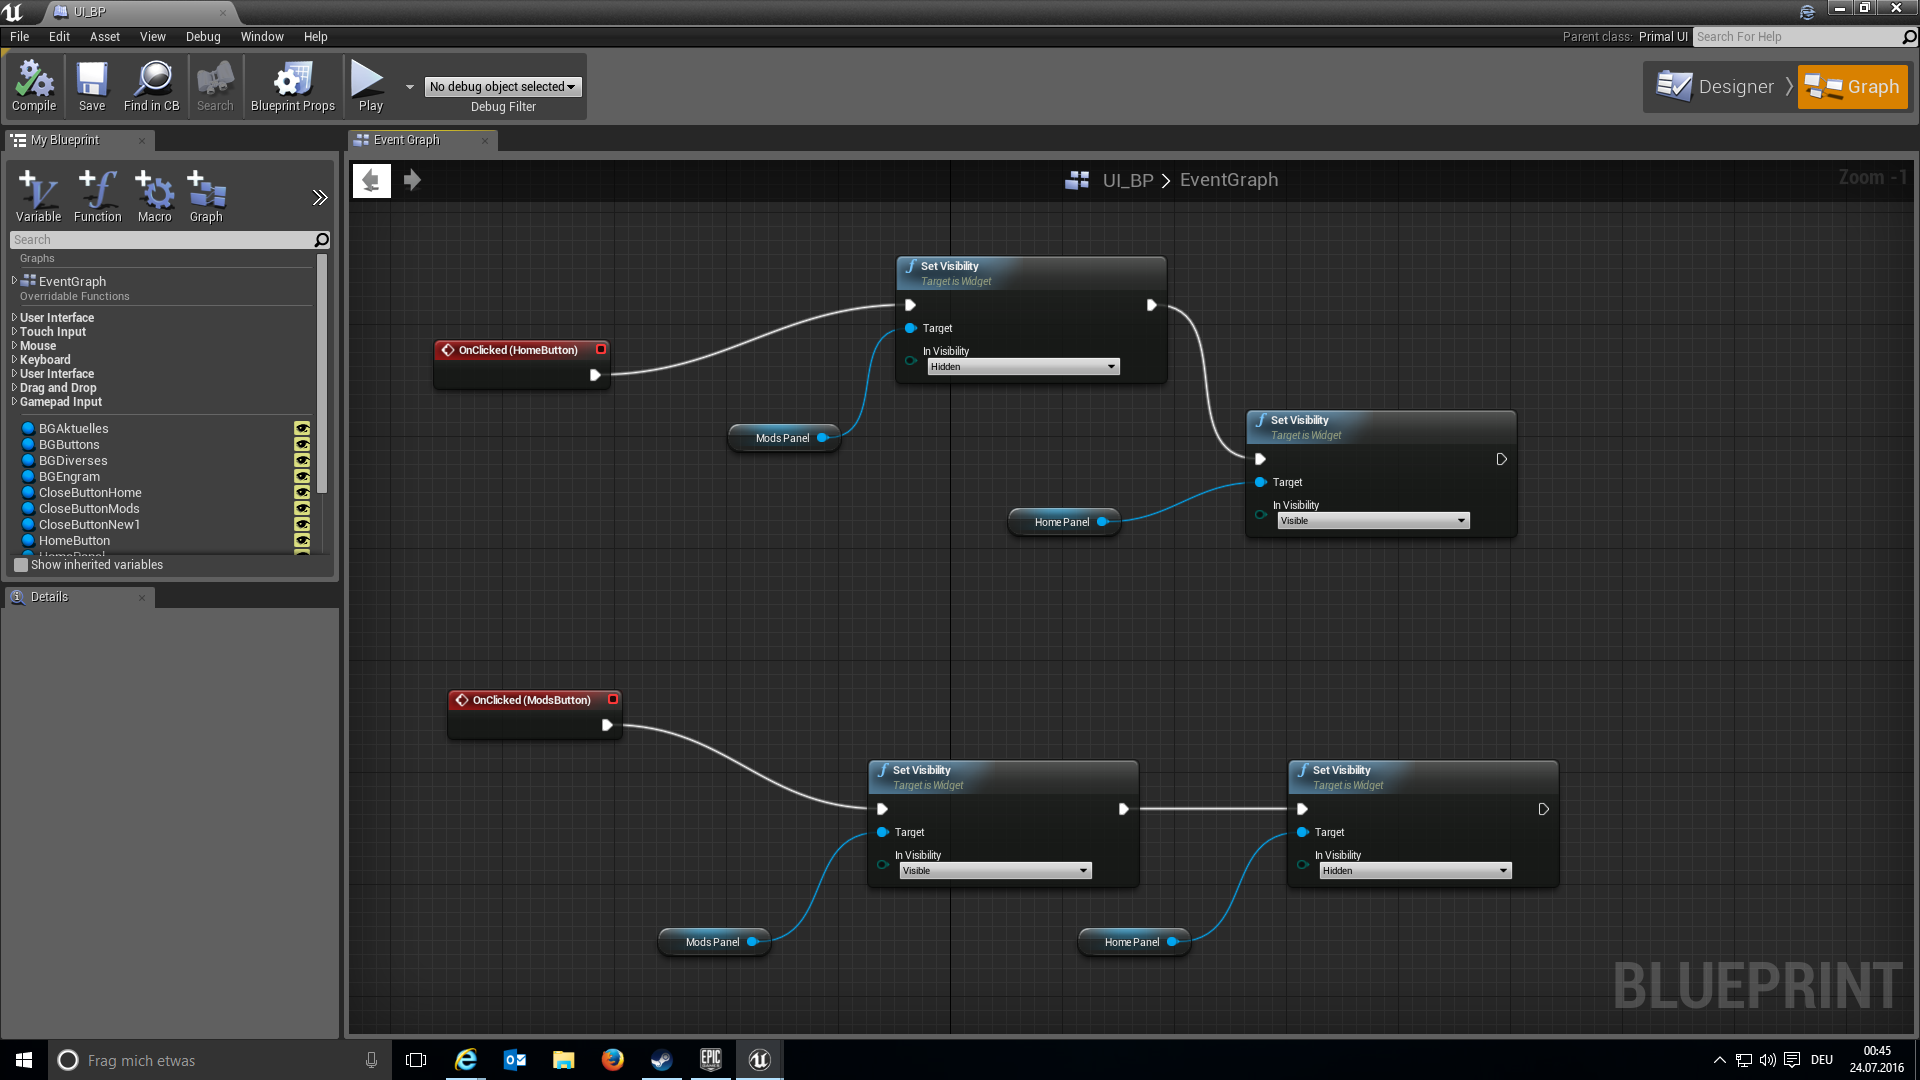The width and height of the screenshot is (1920, 1080).
Task: Click the magnifier icon in My Blueprint search
Action: pyautogui.click(x=321, y=240)
